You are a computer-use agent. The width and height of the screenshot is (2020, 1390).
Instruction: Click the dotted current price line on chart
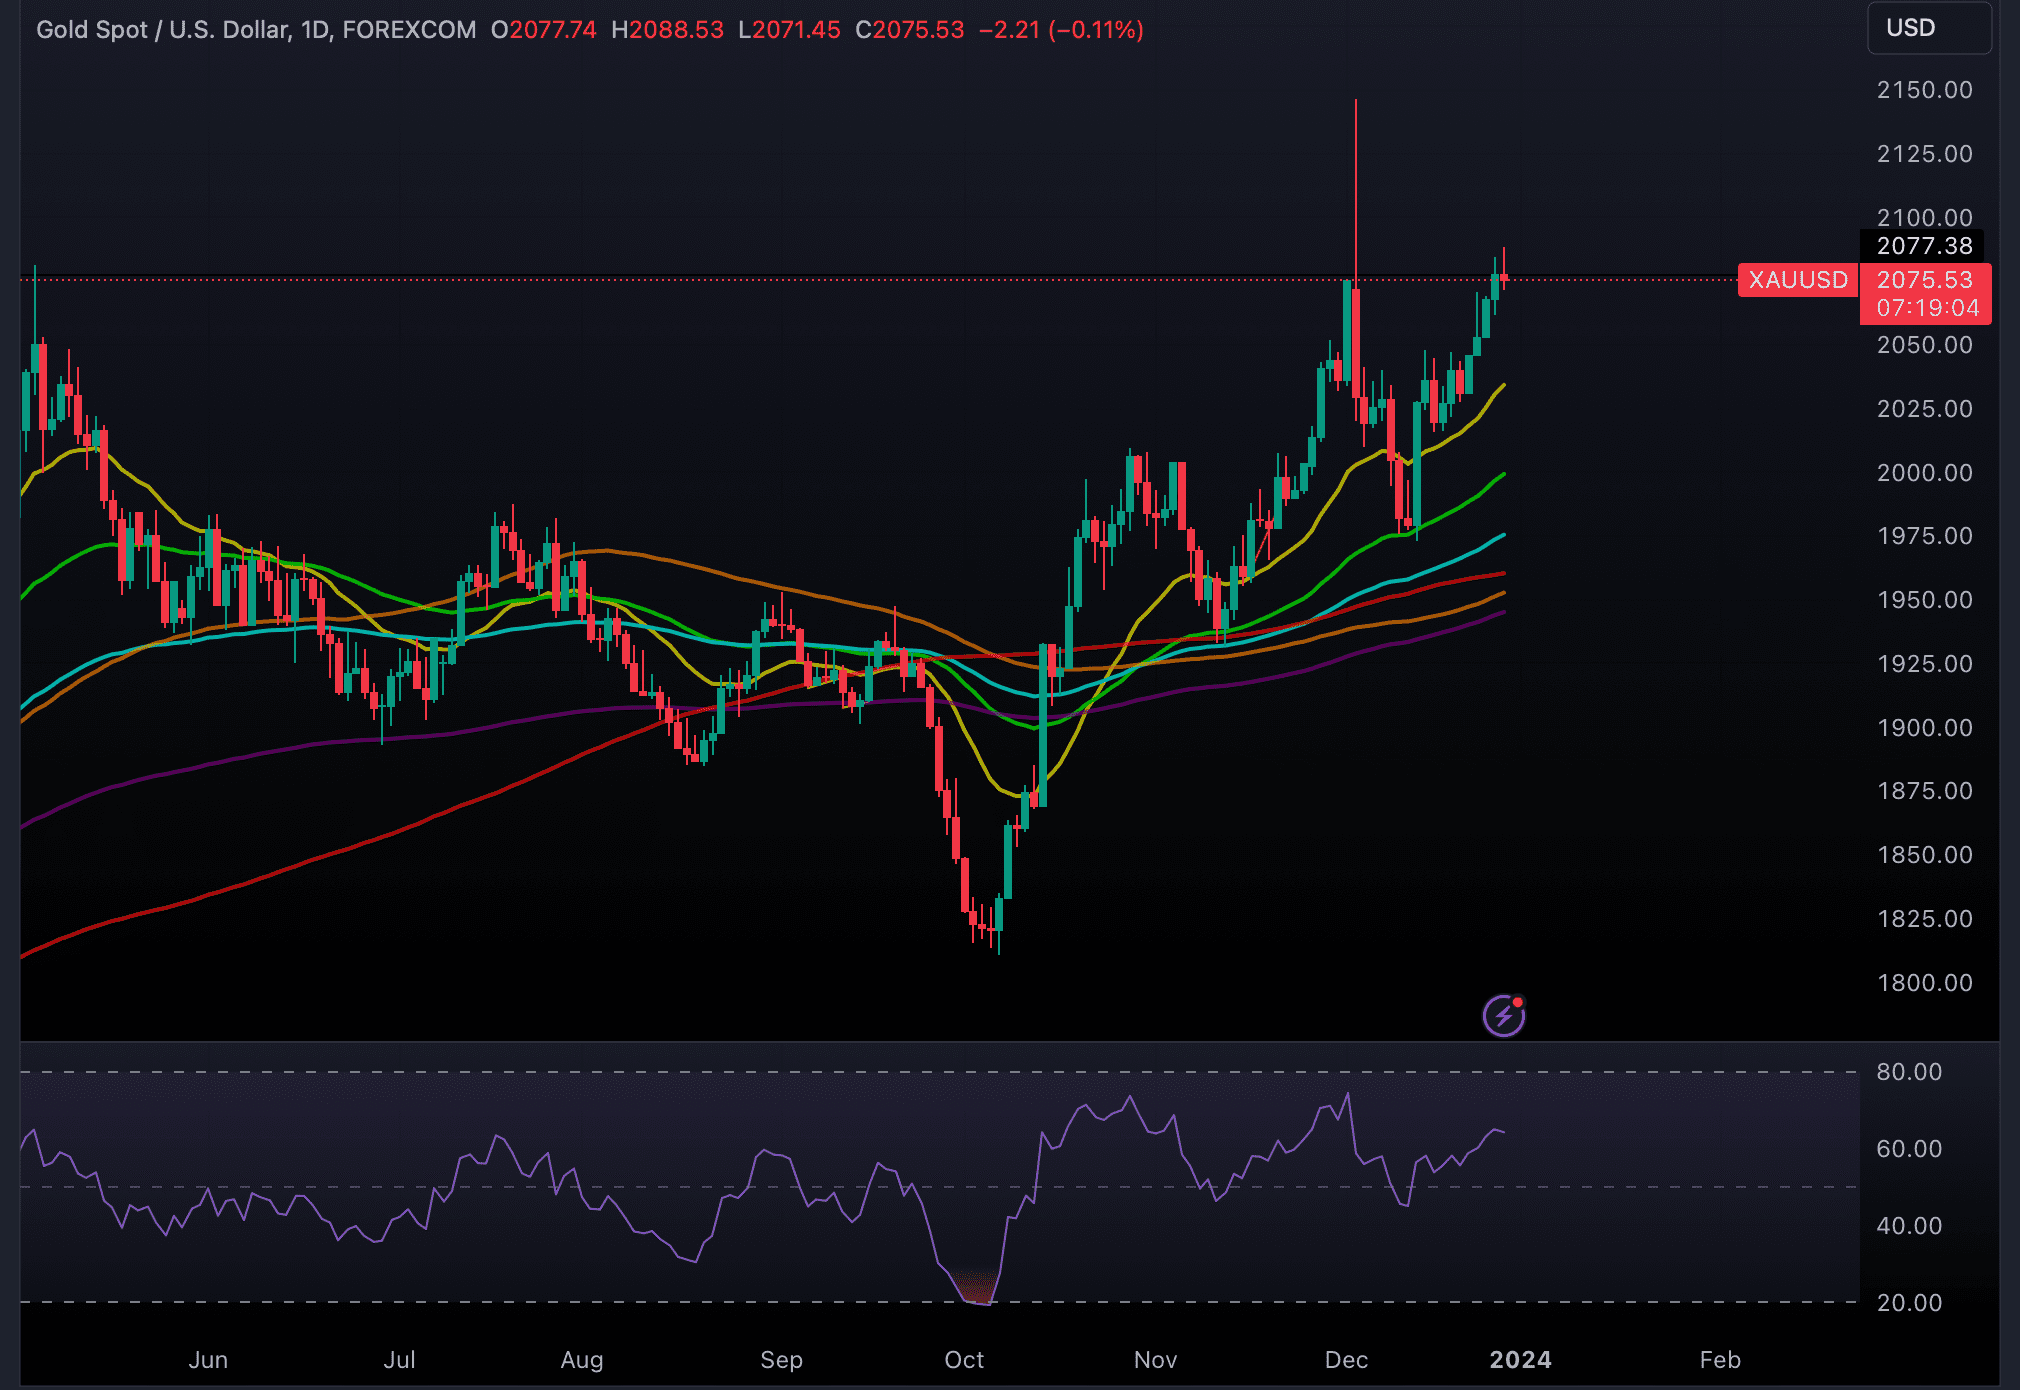point(900,281)
